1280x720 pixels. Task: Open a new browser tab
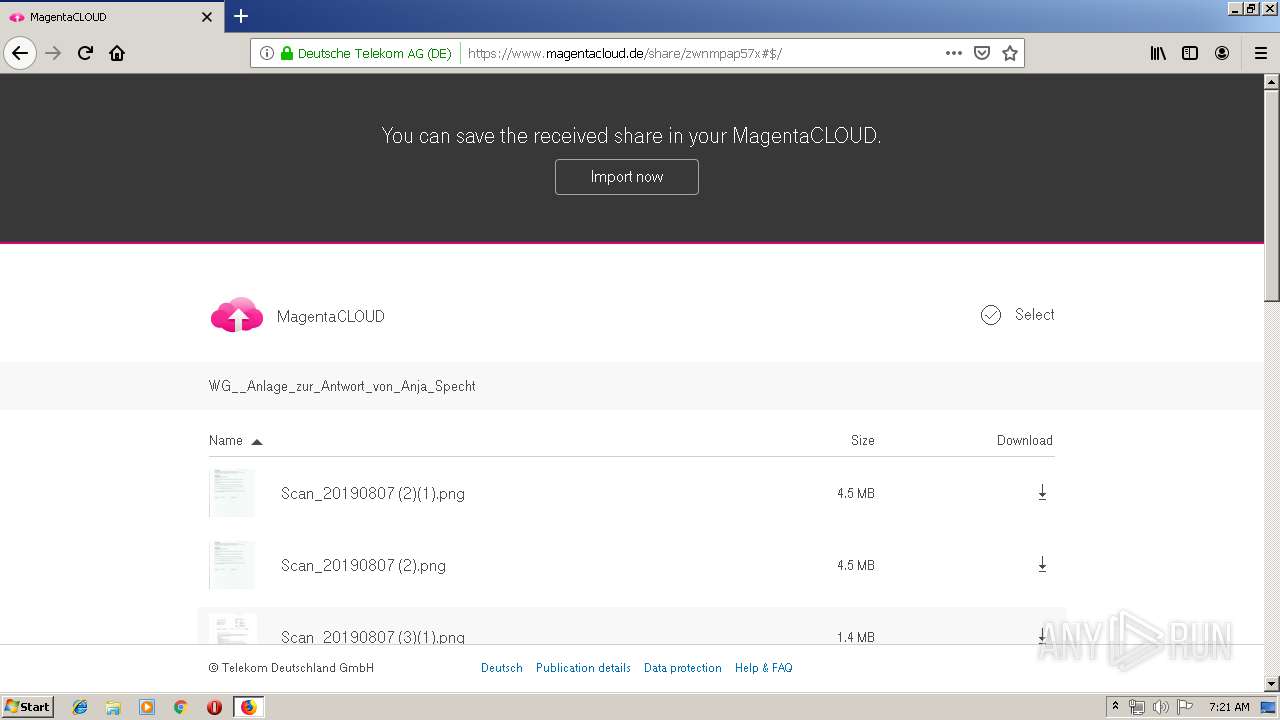[241, 16]
